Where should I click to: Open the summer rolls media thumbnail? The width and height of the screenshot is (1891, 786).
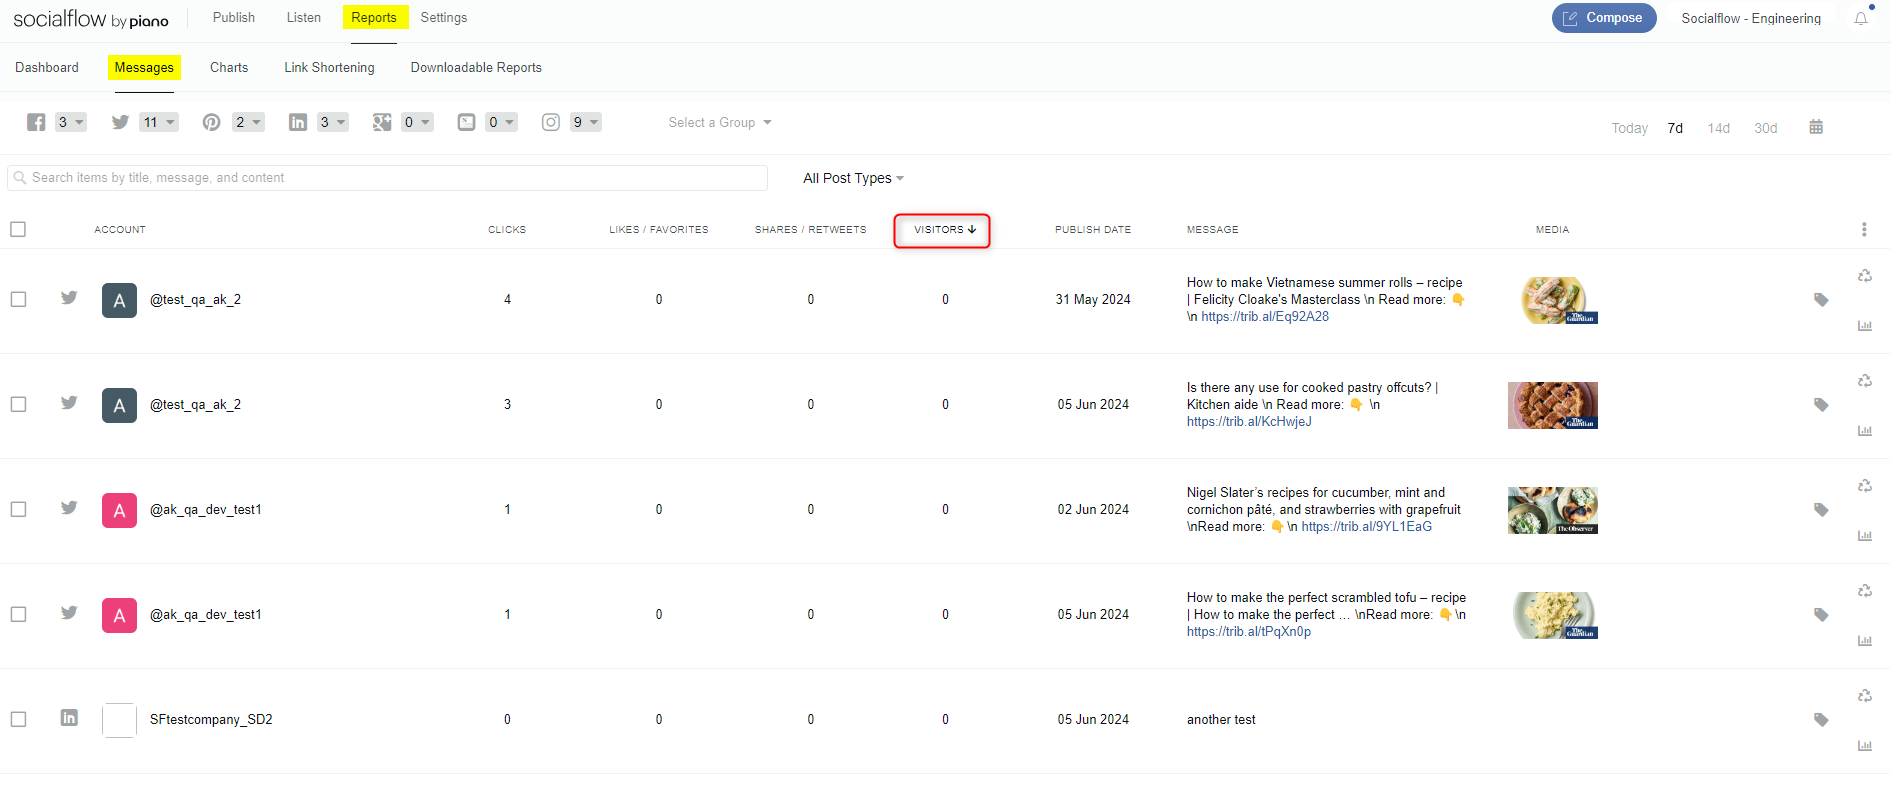point(1553,300)
